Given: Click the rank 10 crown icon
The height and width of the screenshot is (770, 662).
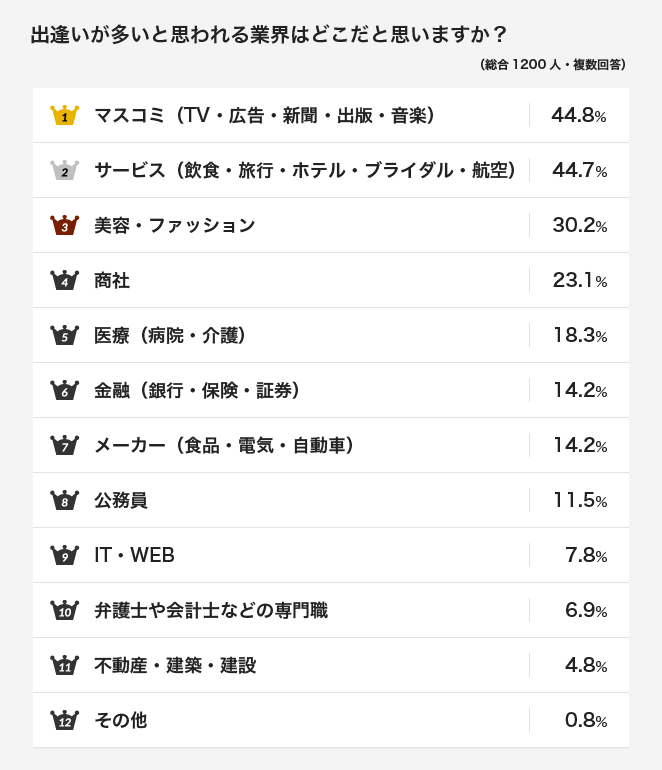Looking at the screenshot, I should (x=64, y=610).
